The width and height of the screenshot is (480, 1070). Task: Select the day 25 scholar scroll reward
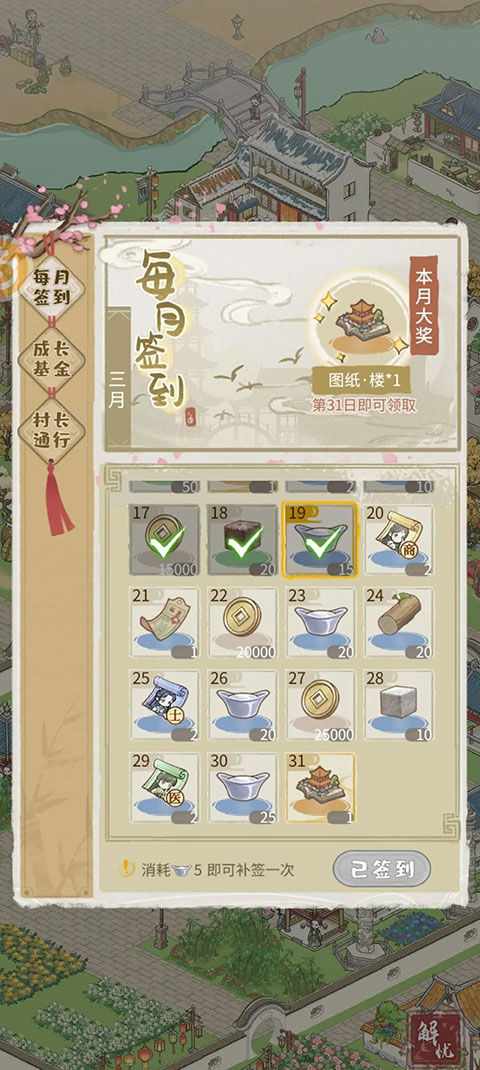165,705
